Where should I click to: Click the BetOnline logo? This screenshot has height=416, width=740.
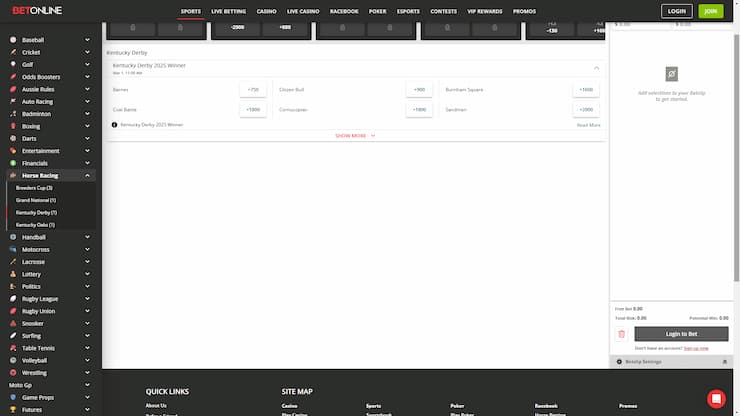point(37,10)
